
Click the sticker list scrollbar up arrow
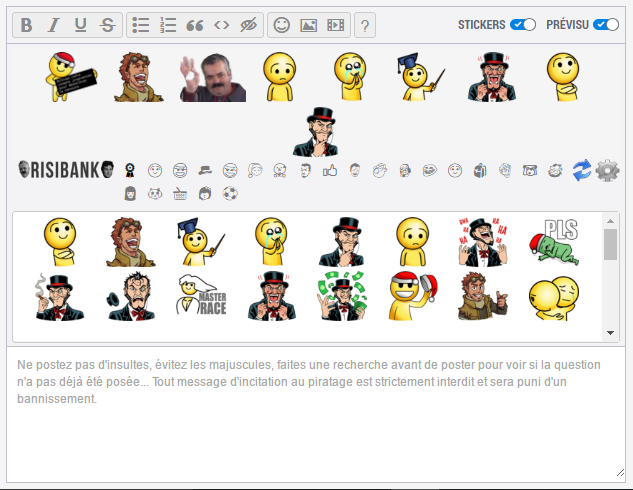pos(610,221)
